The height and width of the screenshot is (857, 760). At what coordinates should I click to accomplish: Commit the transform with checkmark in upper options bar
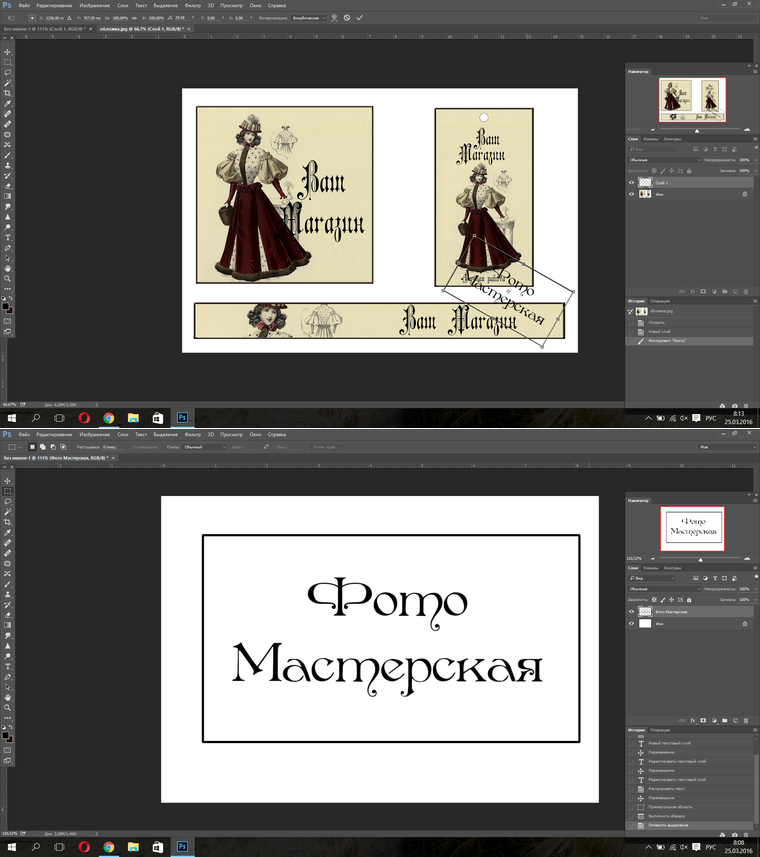point(360,18)
